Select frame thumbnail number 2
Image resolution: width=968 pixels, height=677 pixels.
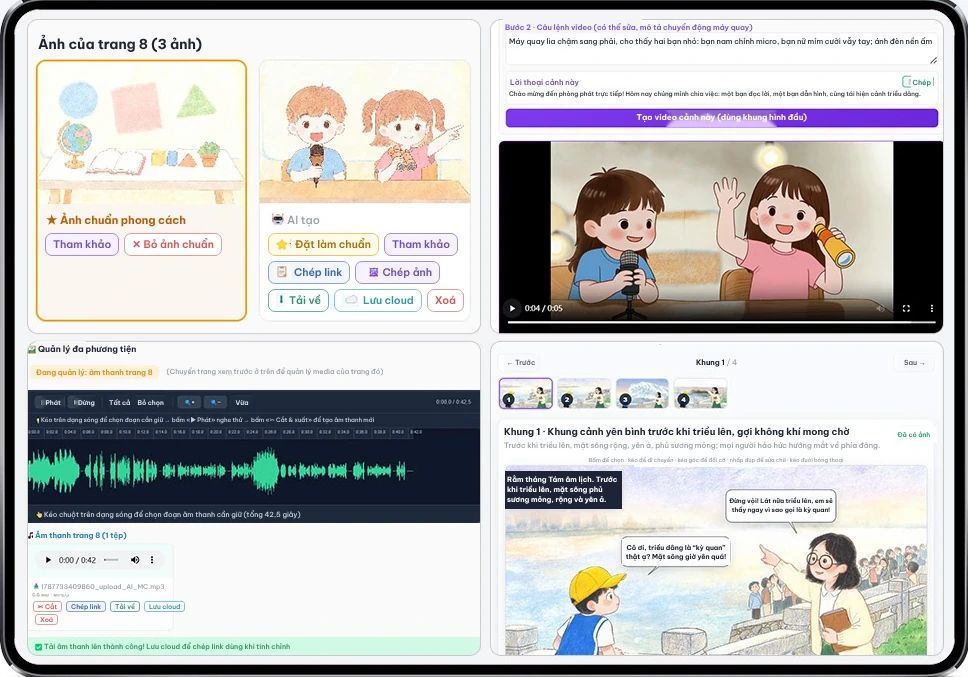click(x=584, y=393)
